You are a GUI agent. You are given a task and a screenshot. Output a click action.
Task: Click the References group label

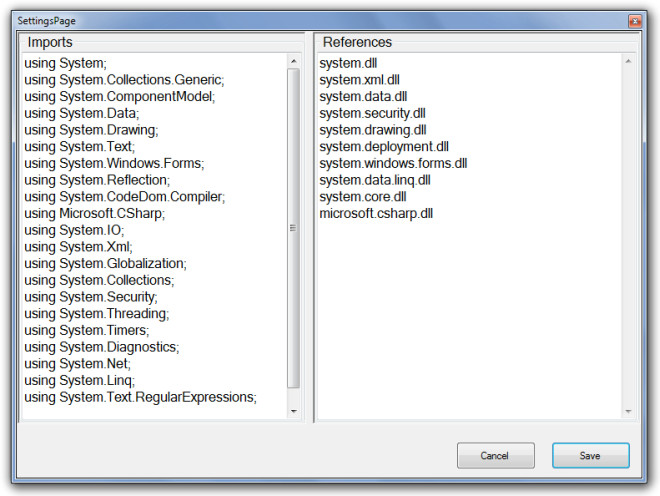pos(357,42)
